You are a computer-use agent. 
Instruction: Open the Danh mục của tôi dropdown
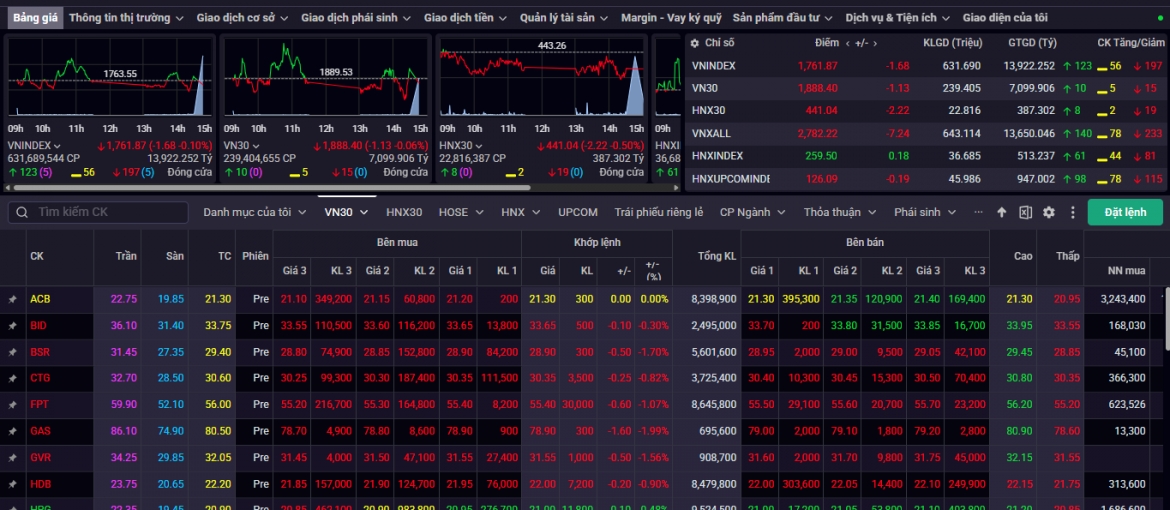255,212
